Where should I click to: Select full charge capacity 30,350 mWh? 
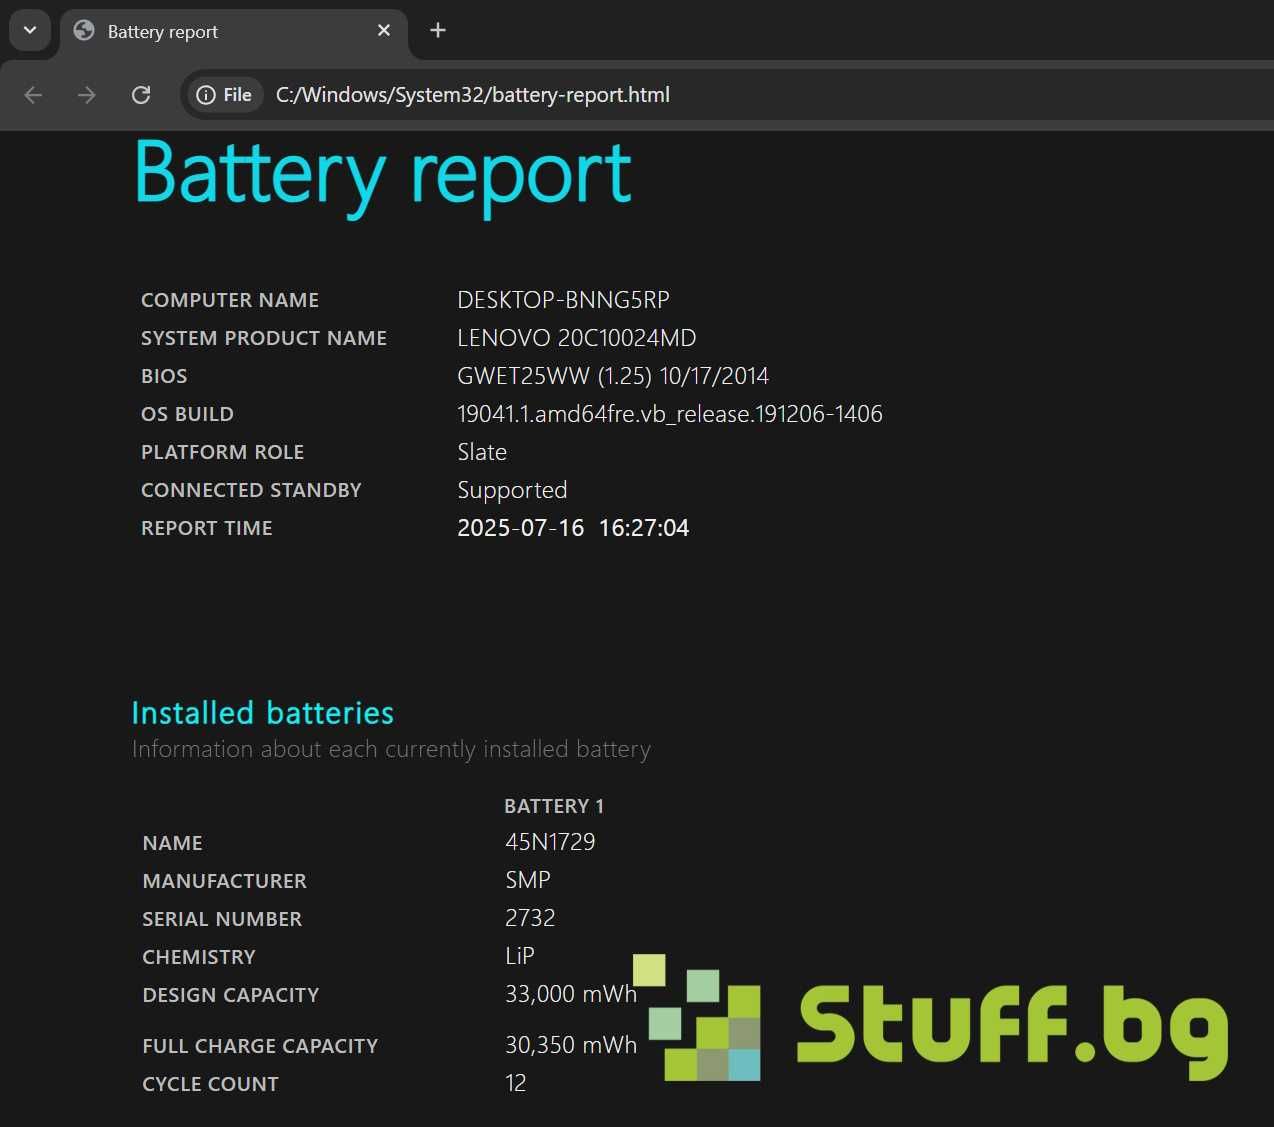click(x=571, y=1045)
